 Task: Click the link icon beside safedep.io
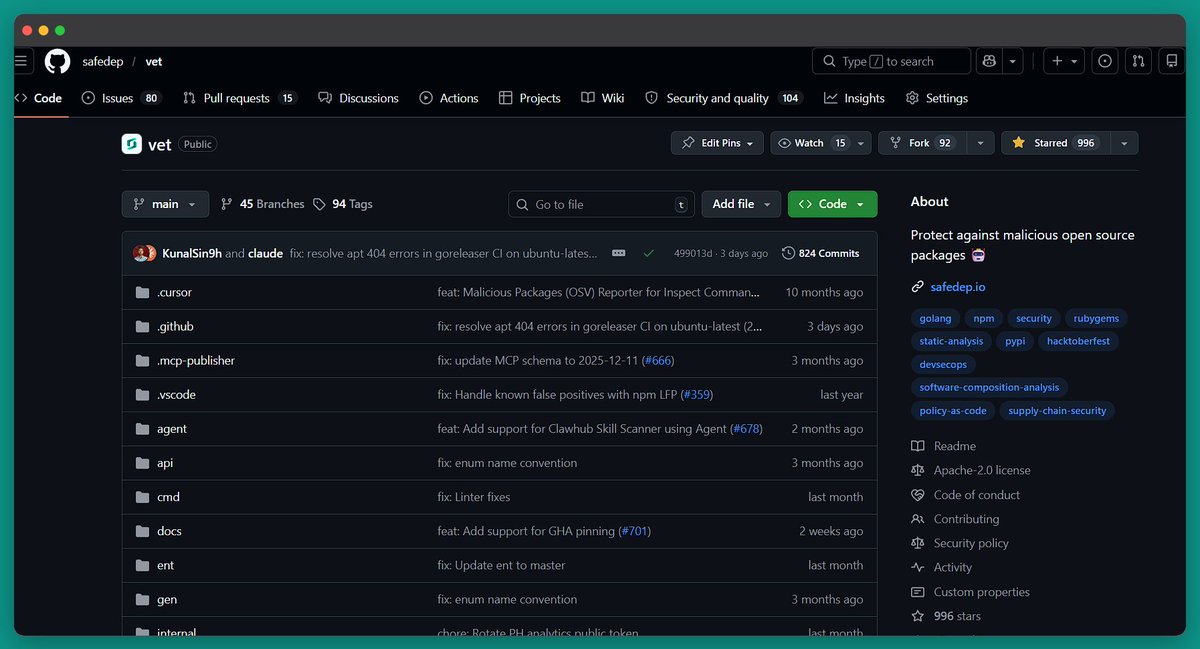(x=918, y=287)
